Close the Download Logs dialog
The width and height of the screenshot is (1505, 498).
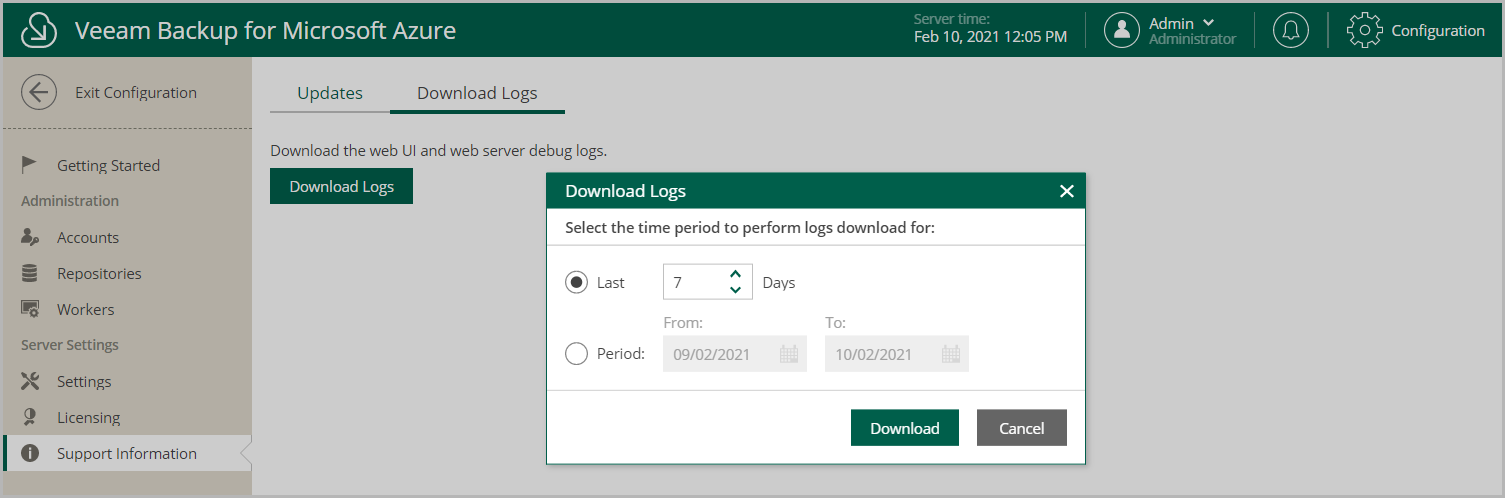coord(1066,191)
